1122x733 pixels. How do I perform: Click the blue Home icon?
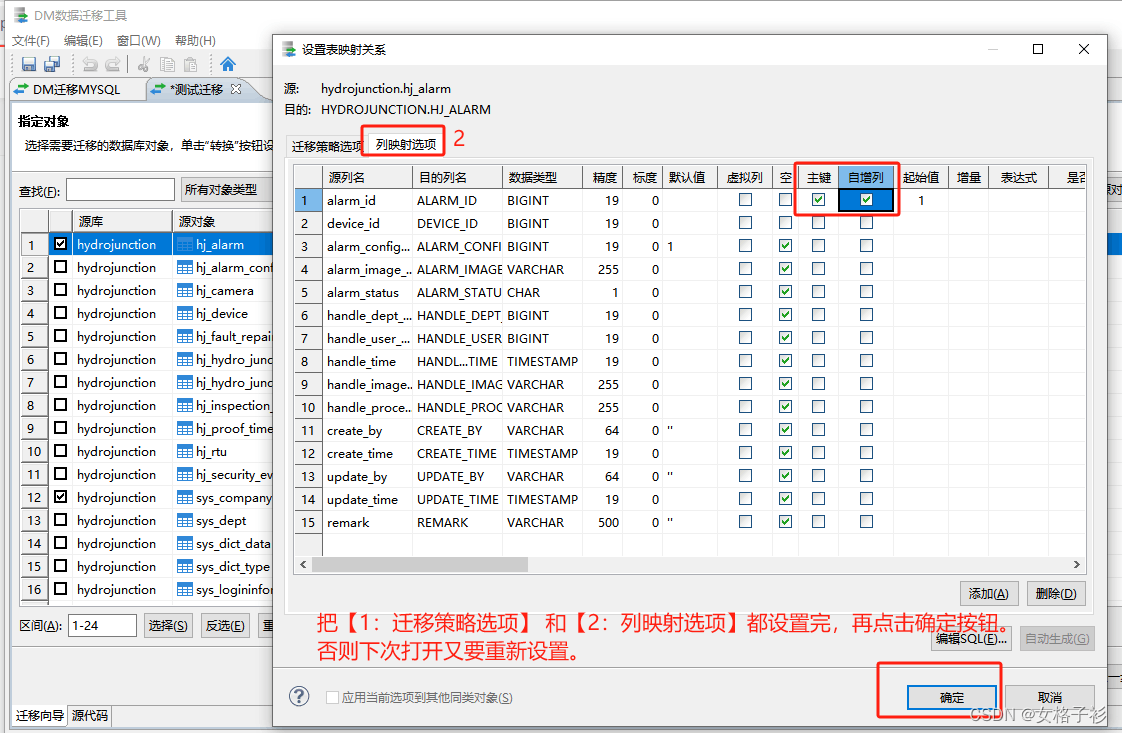coord(228,64)
